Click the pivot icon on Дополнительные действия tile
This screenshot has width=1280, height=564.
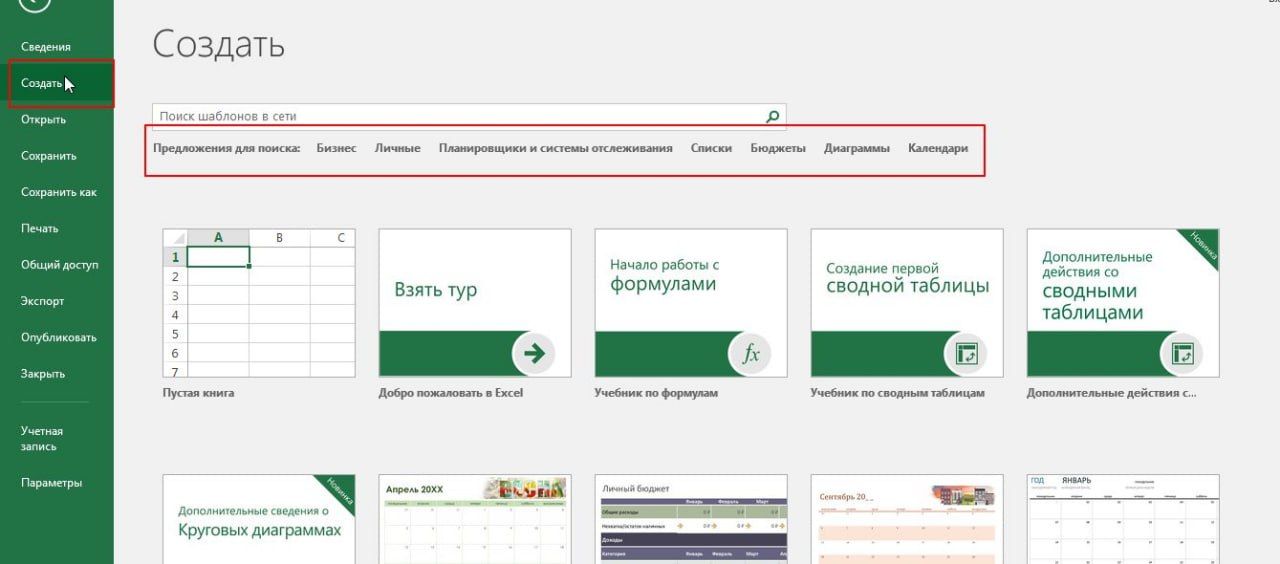click(x=1183, y=354)
